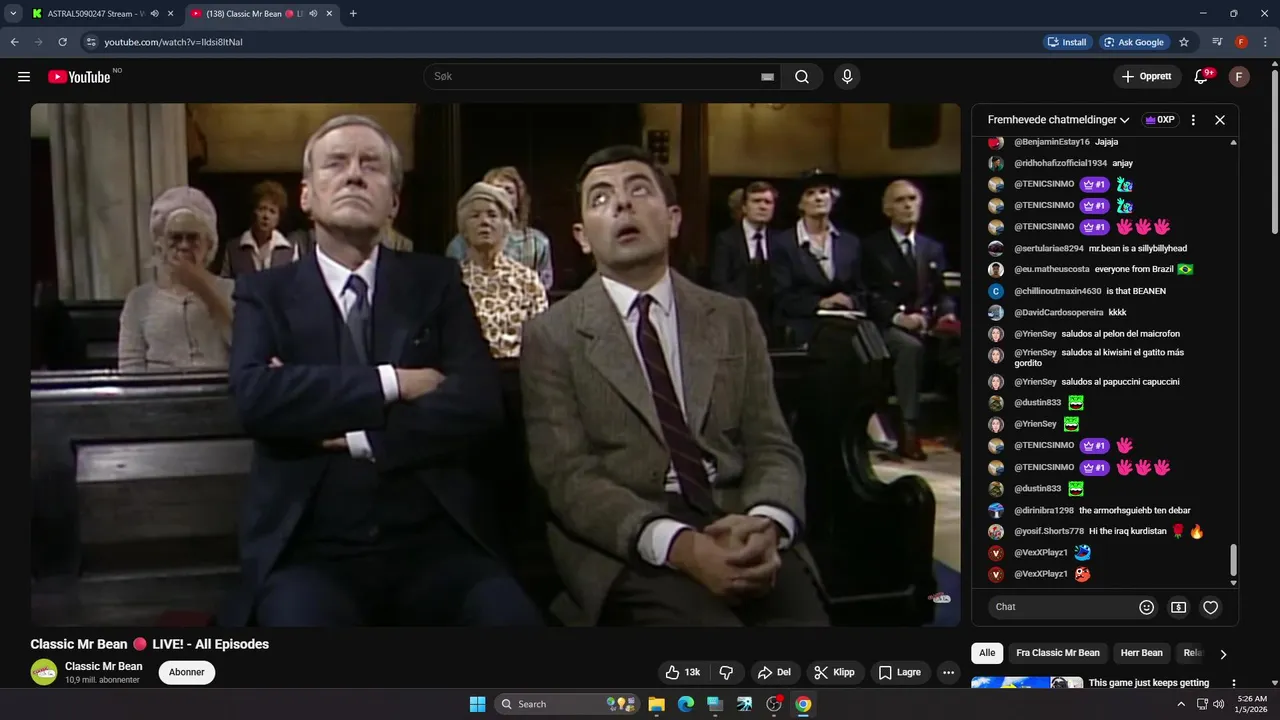1280x720 pixels.
Task: Open the Classic Mr Bean channel avatar
Action: tap(44, 672)
